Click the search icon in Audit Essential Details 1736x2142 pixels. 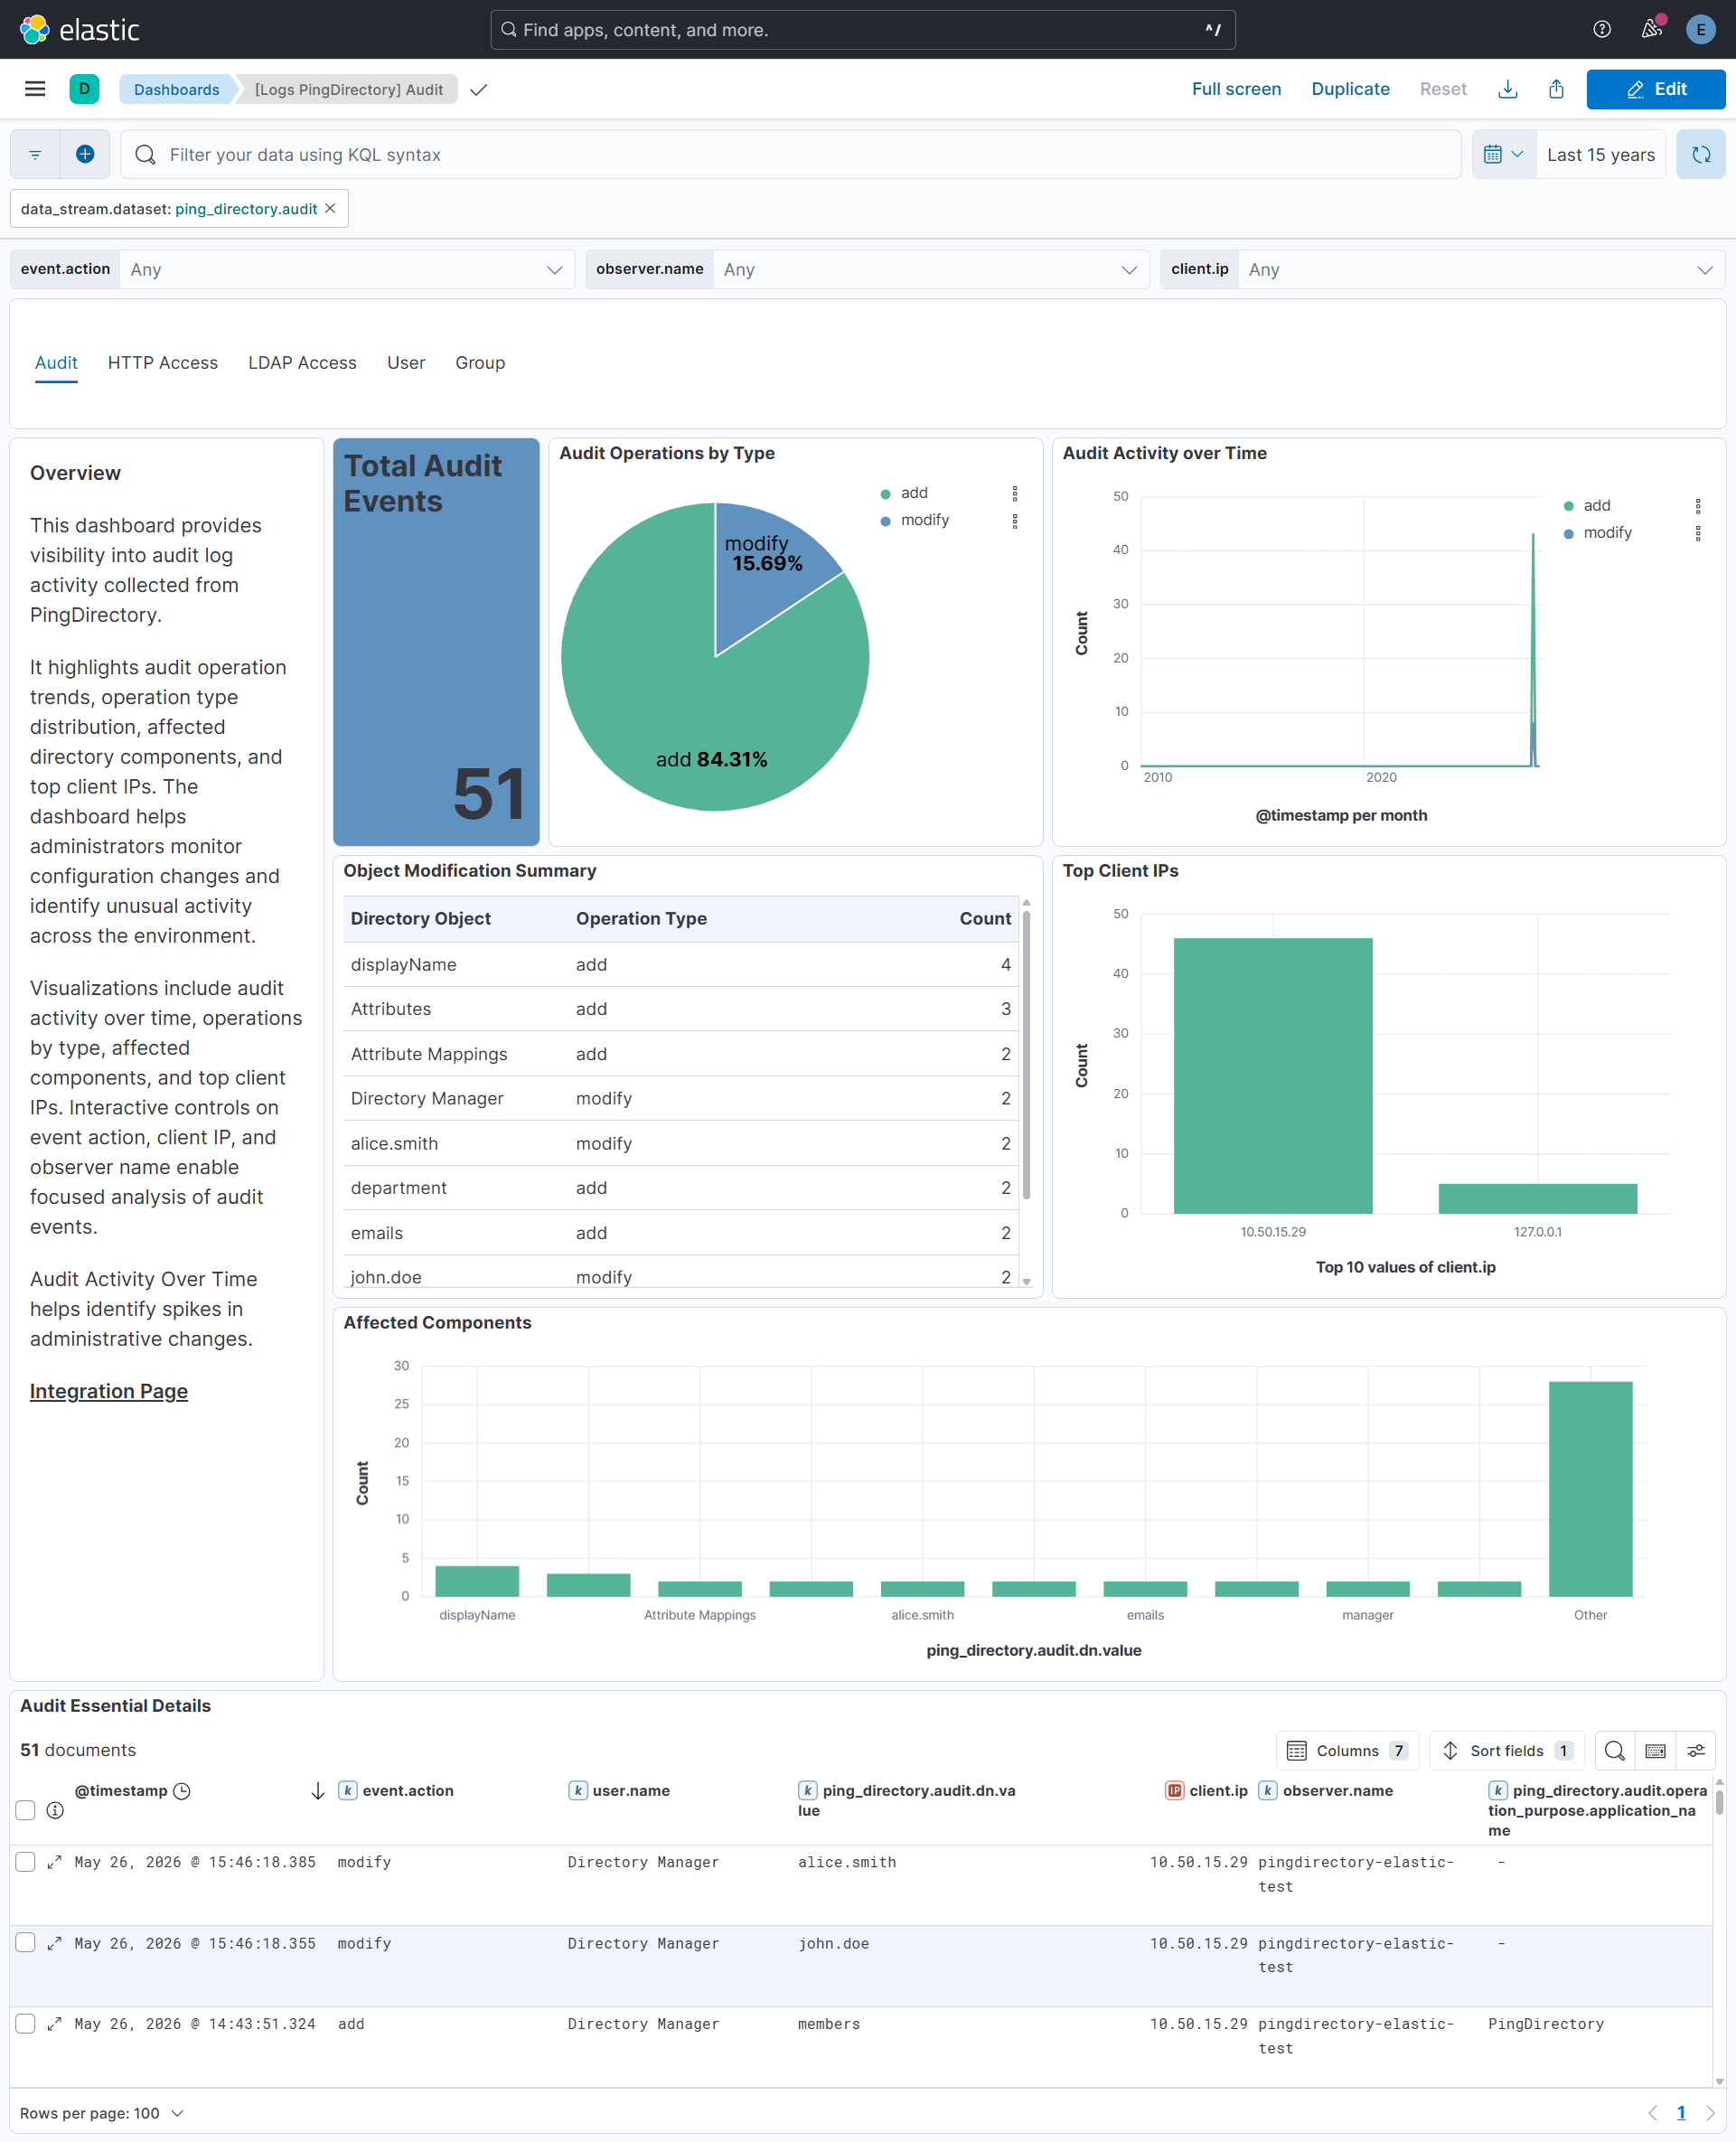coord(1614,1751)
